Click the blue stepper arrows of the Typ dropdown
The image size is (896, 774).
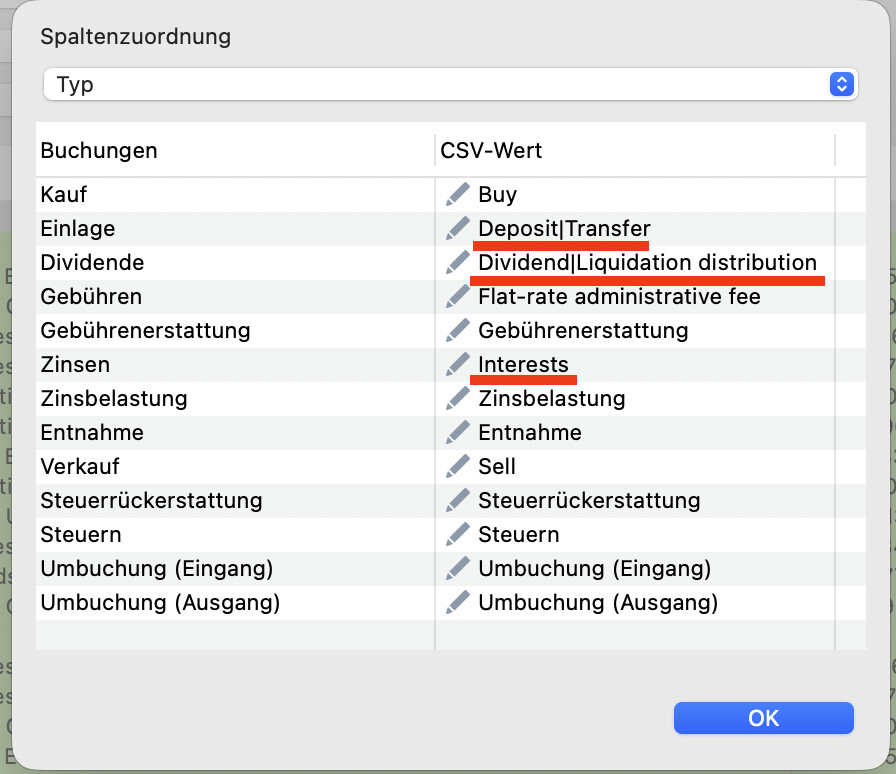pyautogui.click(x=841, y=85)
